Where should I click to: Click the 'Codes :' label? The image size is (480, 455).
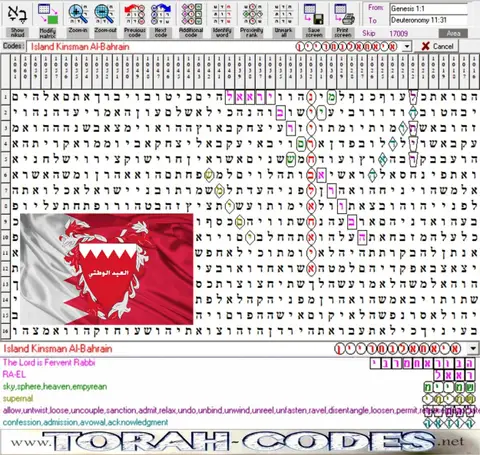pos(13,46)
